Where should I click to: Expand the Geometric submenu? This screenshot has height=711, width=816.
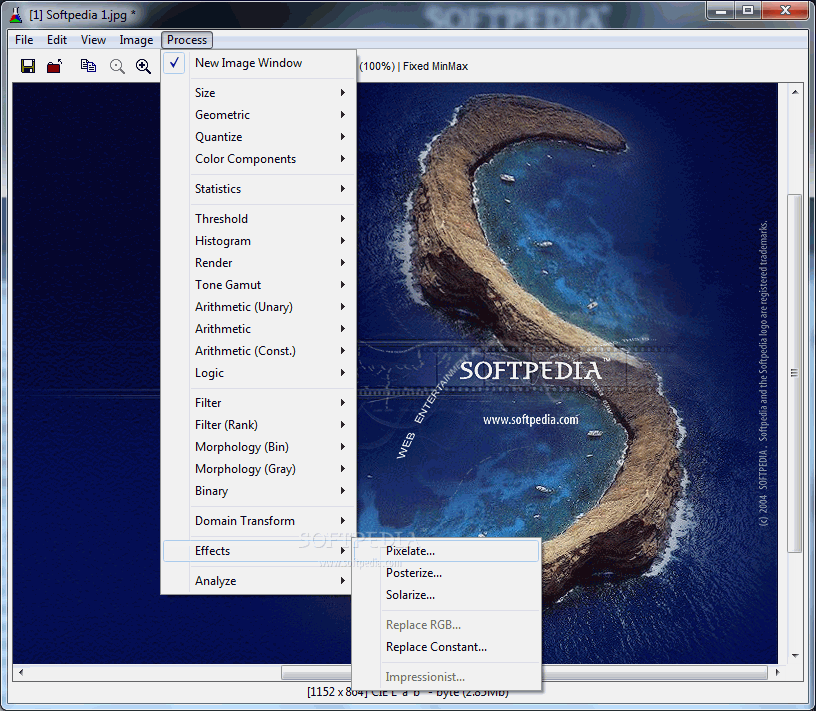coord(259,115)
